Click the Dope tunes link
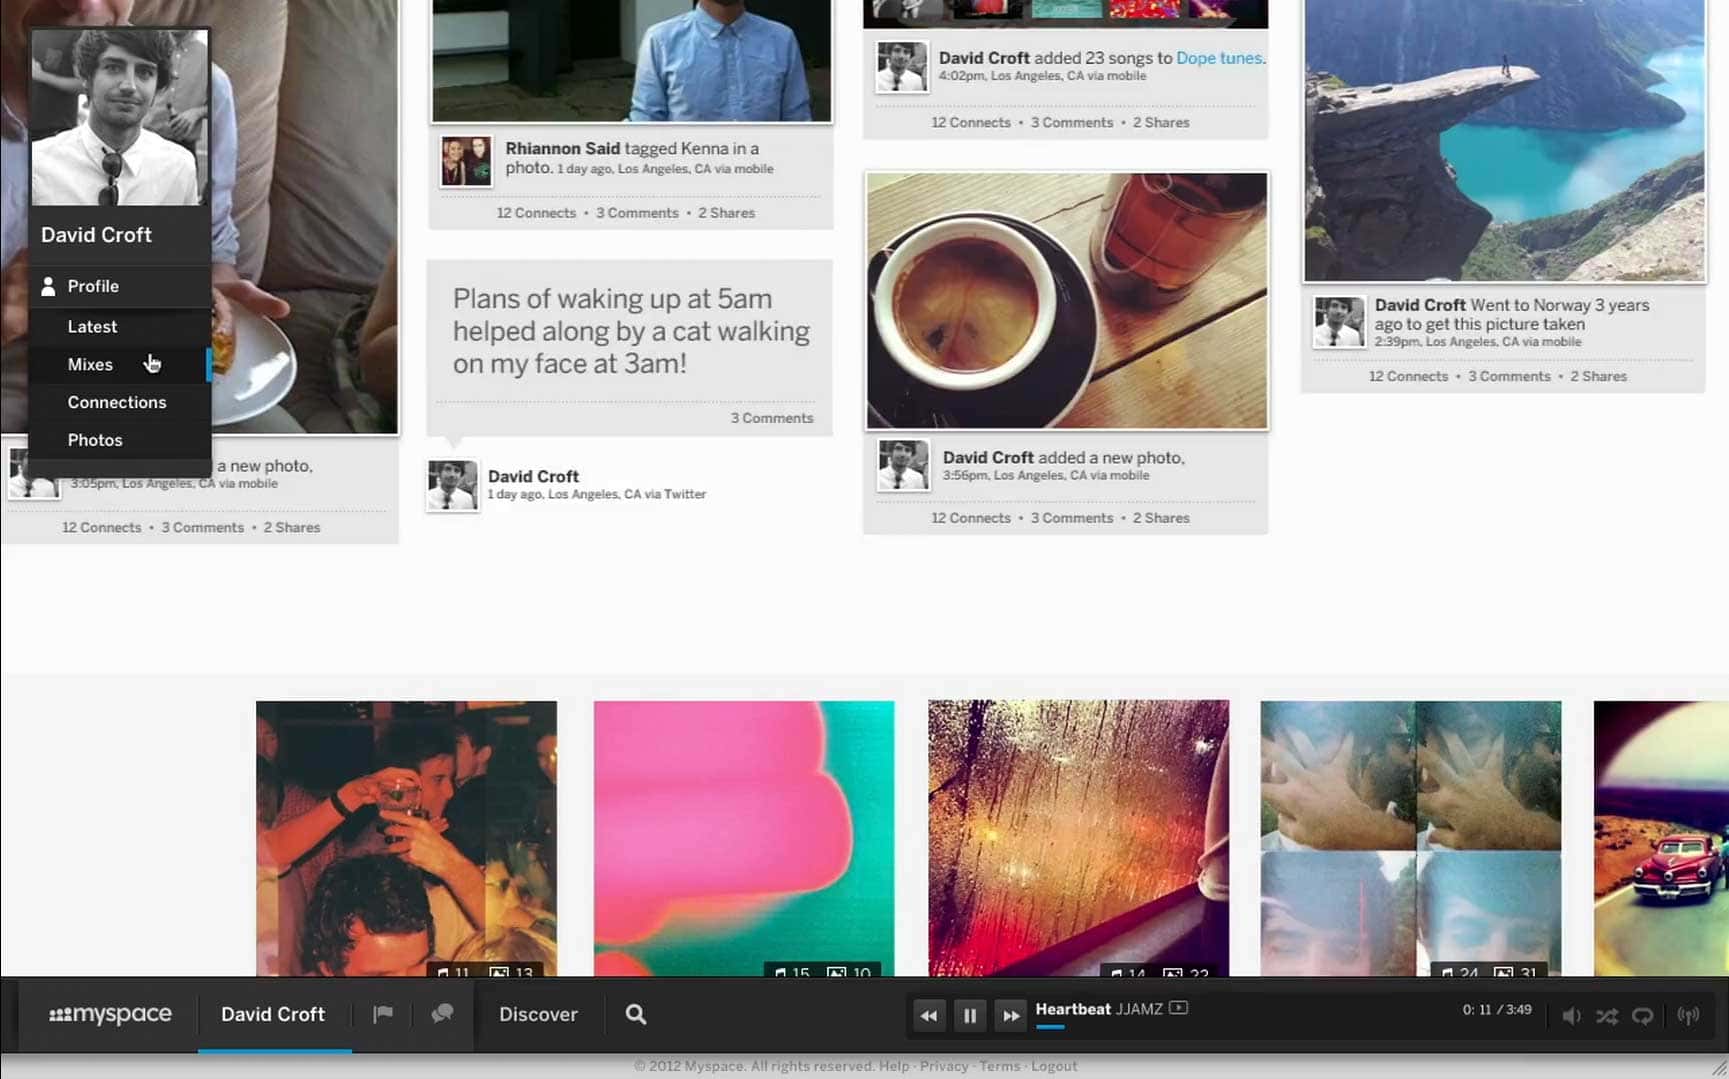1729x1079 pixels. [1219, 58]
